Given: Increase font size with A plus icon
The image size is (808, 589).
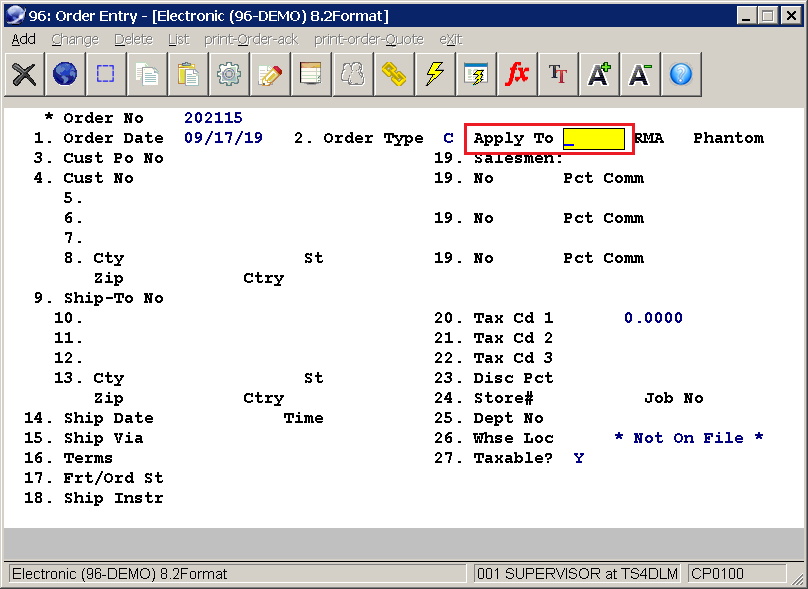Looking at the screenshot, I should click(599, 74).
